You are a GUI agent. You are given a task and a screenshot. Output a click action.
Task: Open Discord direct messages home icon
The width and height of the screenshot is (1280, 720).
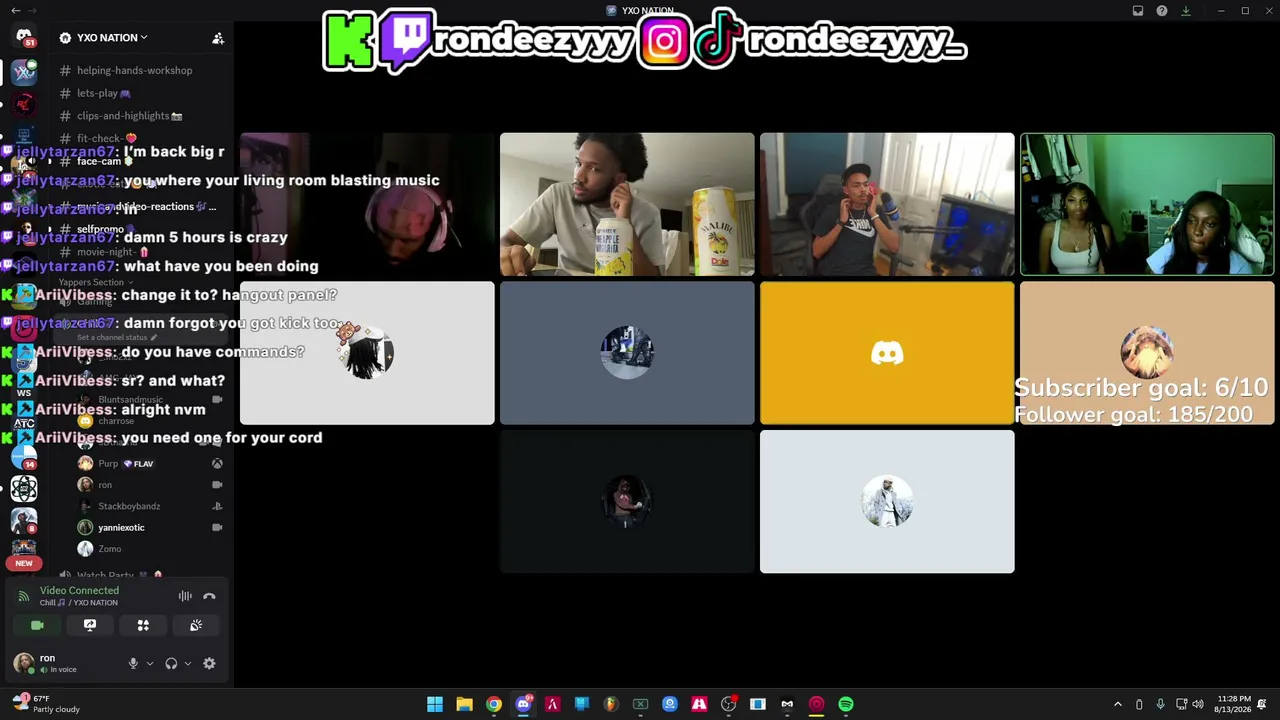[x=24, y=36]
